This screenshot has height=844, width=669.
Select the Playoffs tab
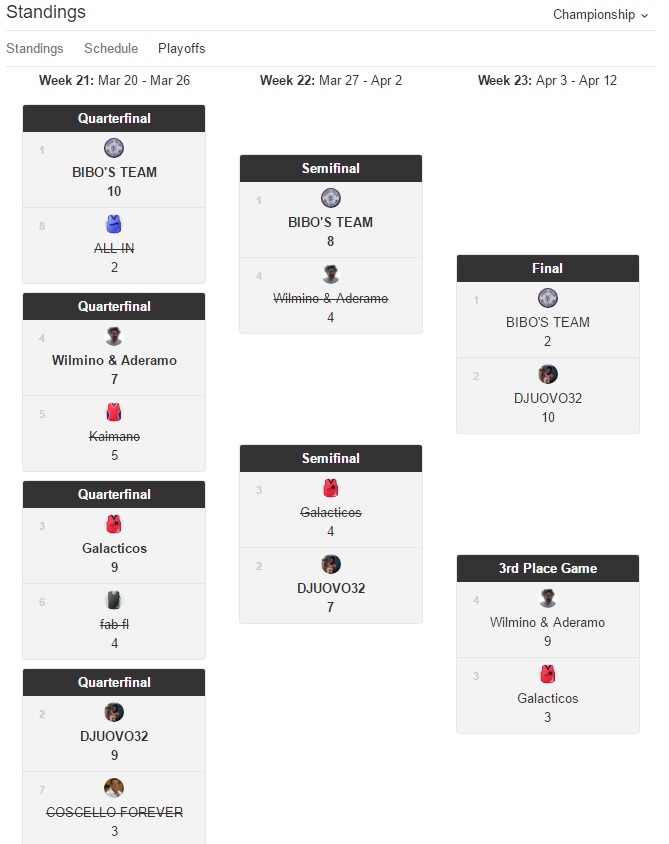(x=182, y=48)
